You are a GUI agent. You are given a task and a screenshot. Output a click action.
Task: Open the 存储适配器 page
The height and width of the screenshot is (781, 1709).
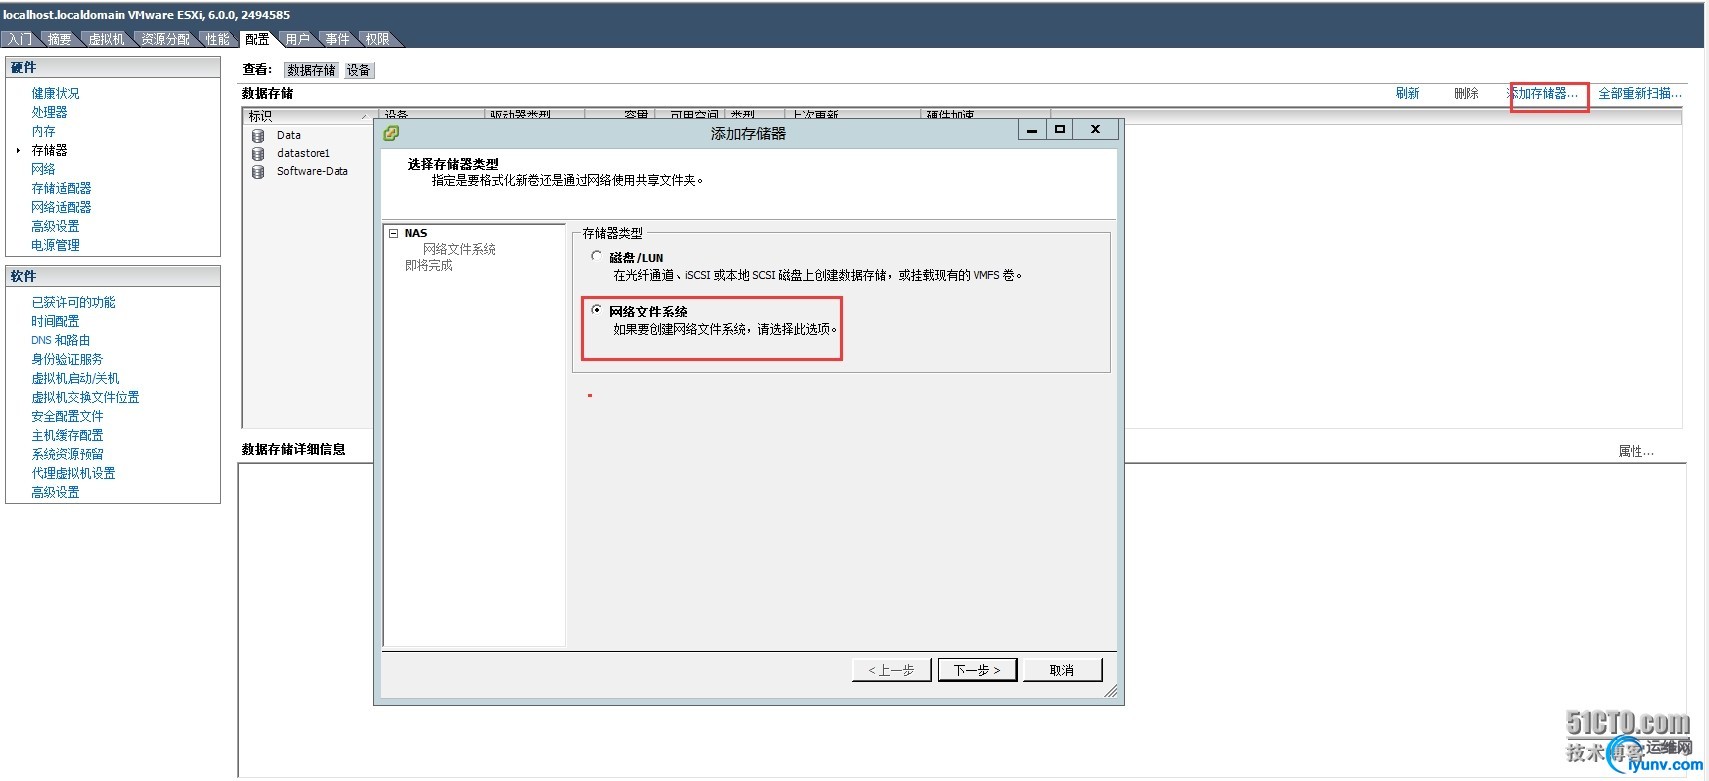(x=61, y=188)
